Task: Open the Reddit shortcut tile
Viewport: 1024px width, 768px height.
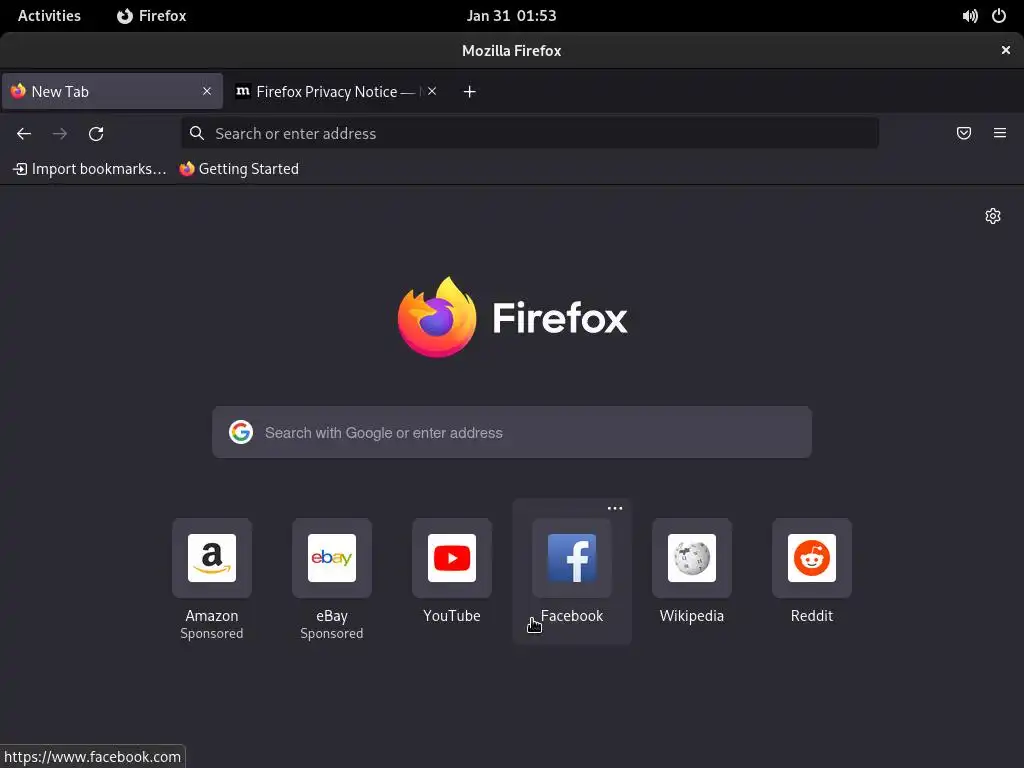Action: coord(812,558)
